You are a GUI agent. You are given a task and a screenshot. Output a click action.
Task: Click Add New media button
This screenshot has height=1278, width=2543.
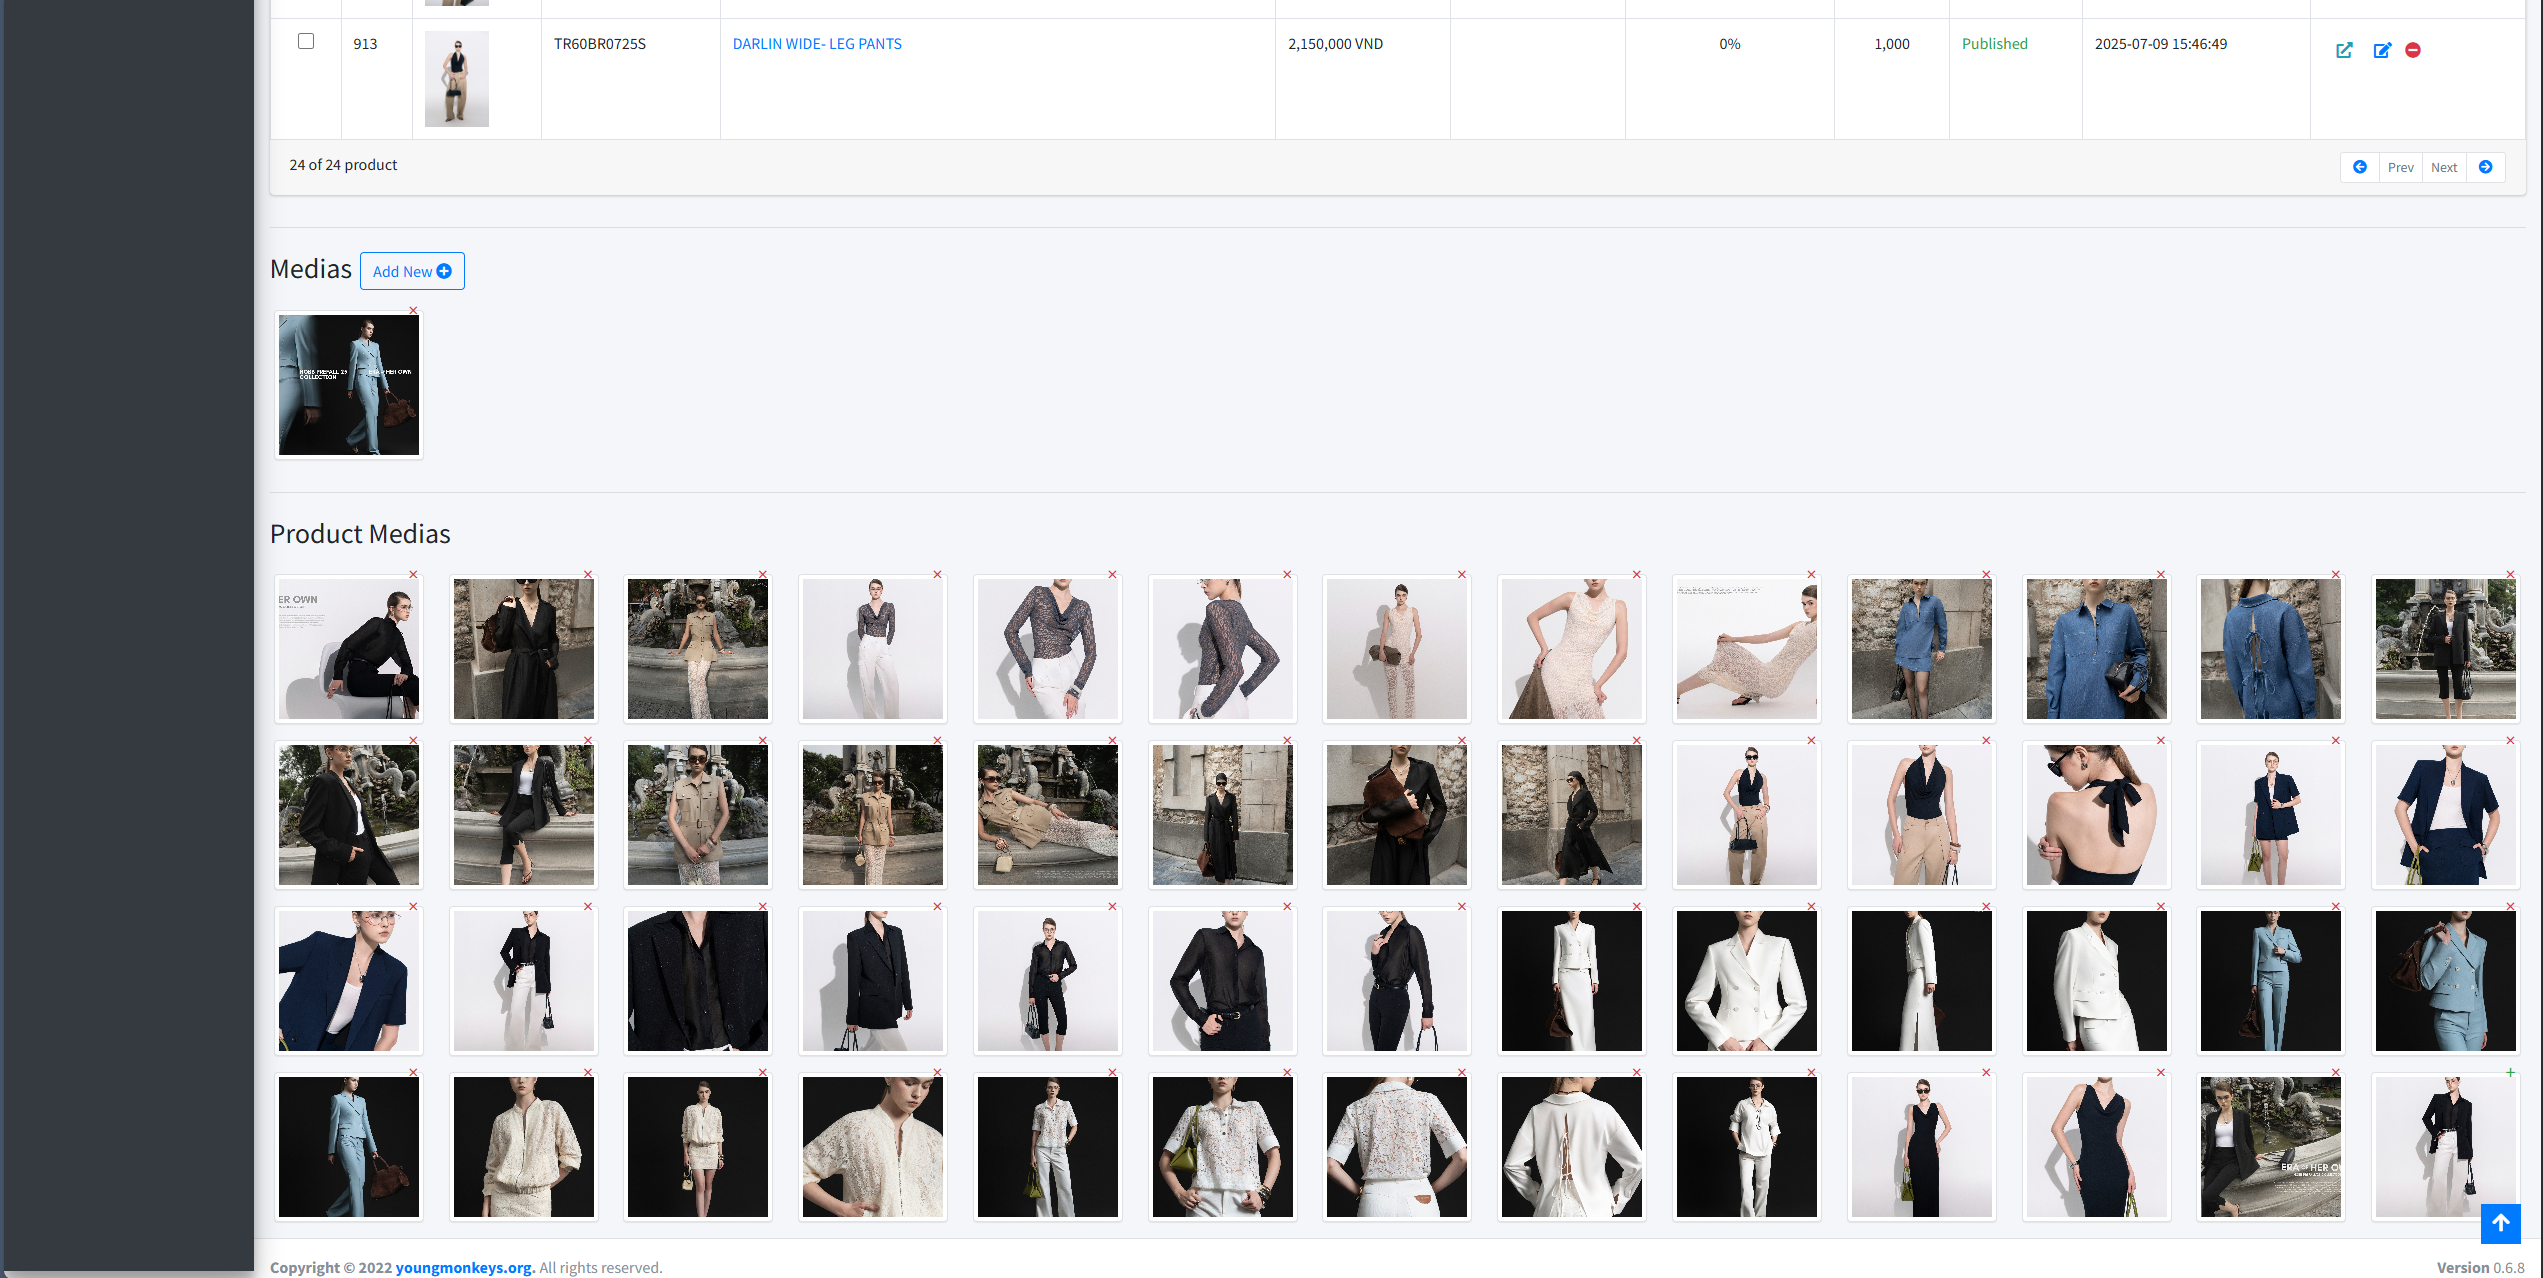click(412, 271)
